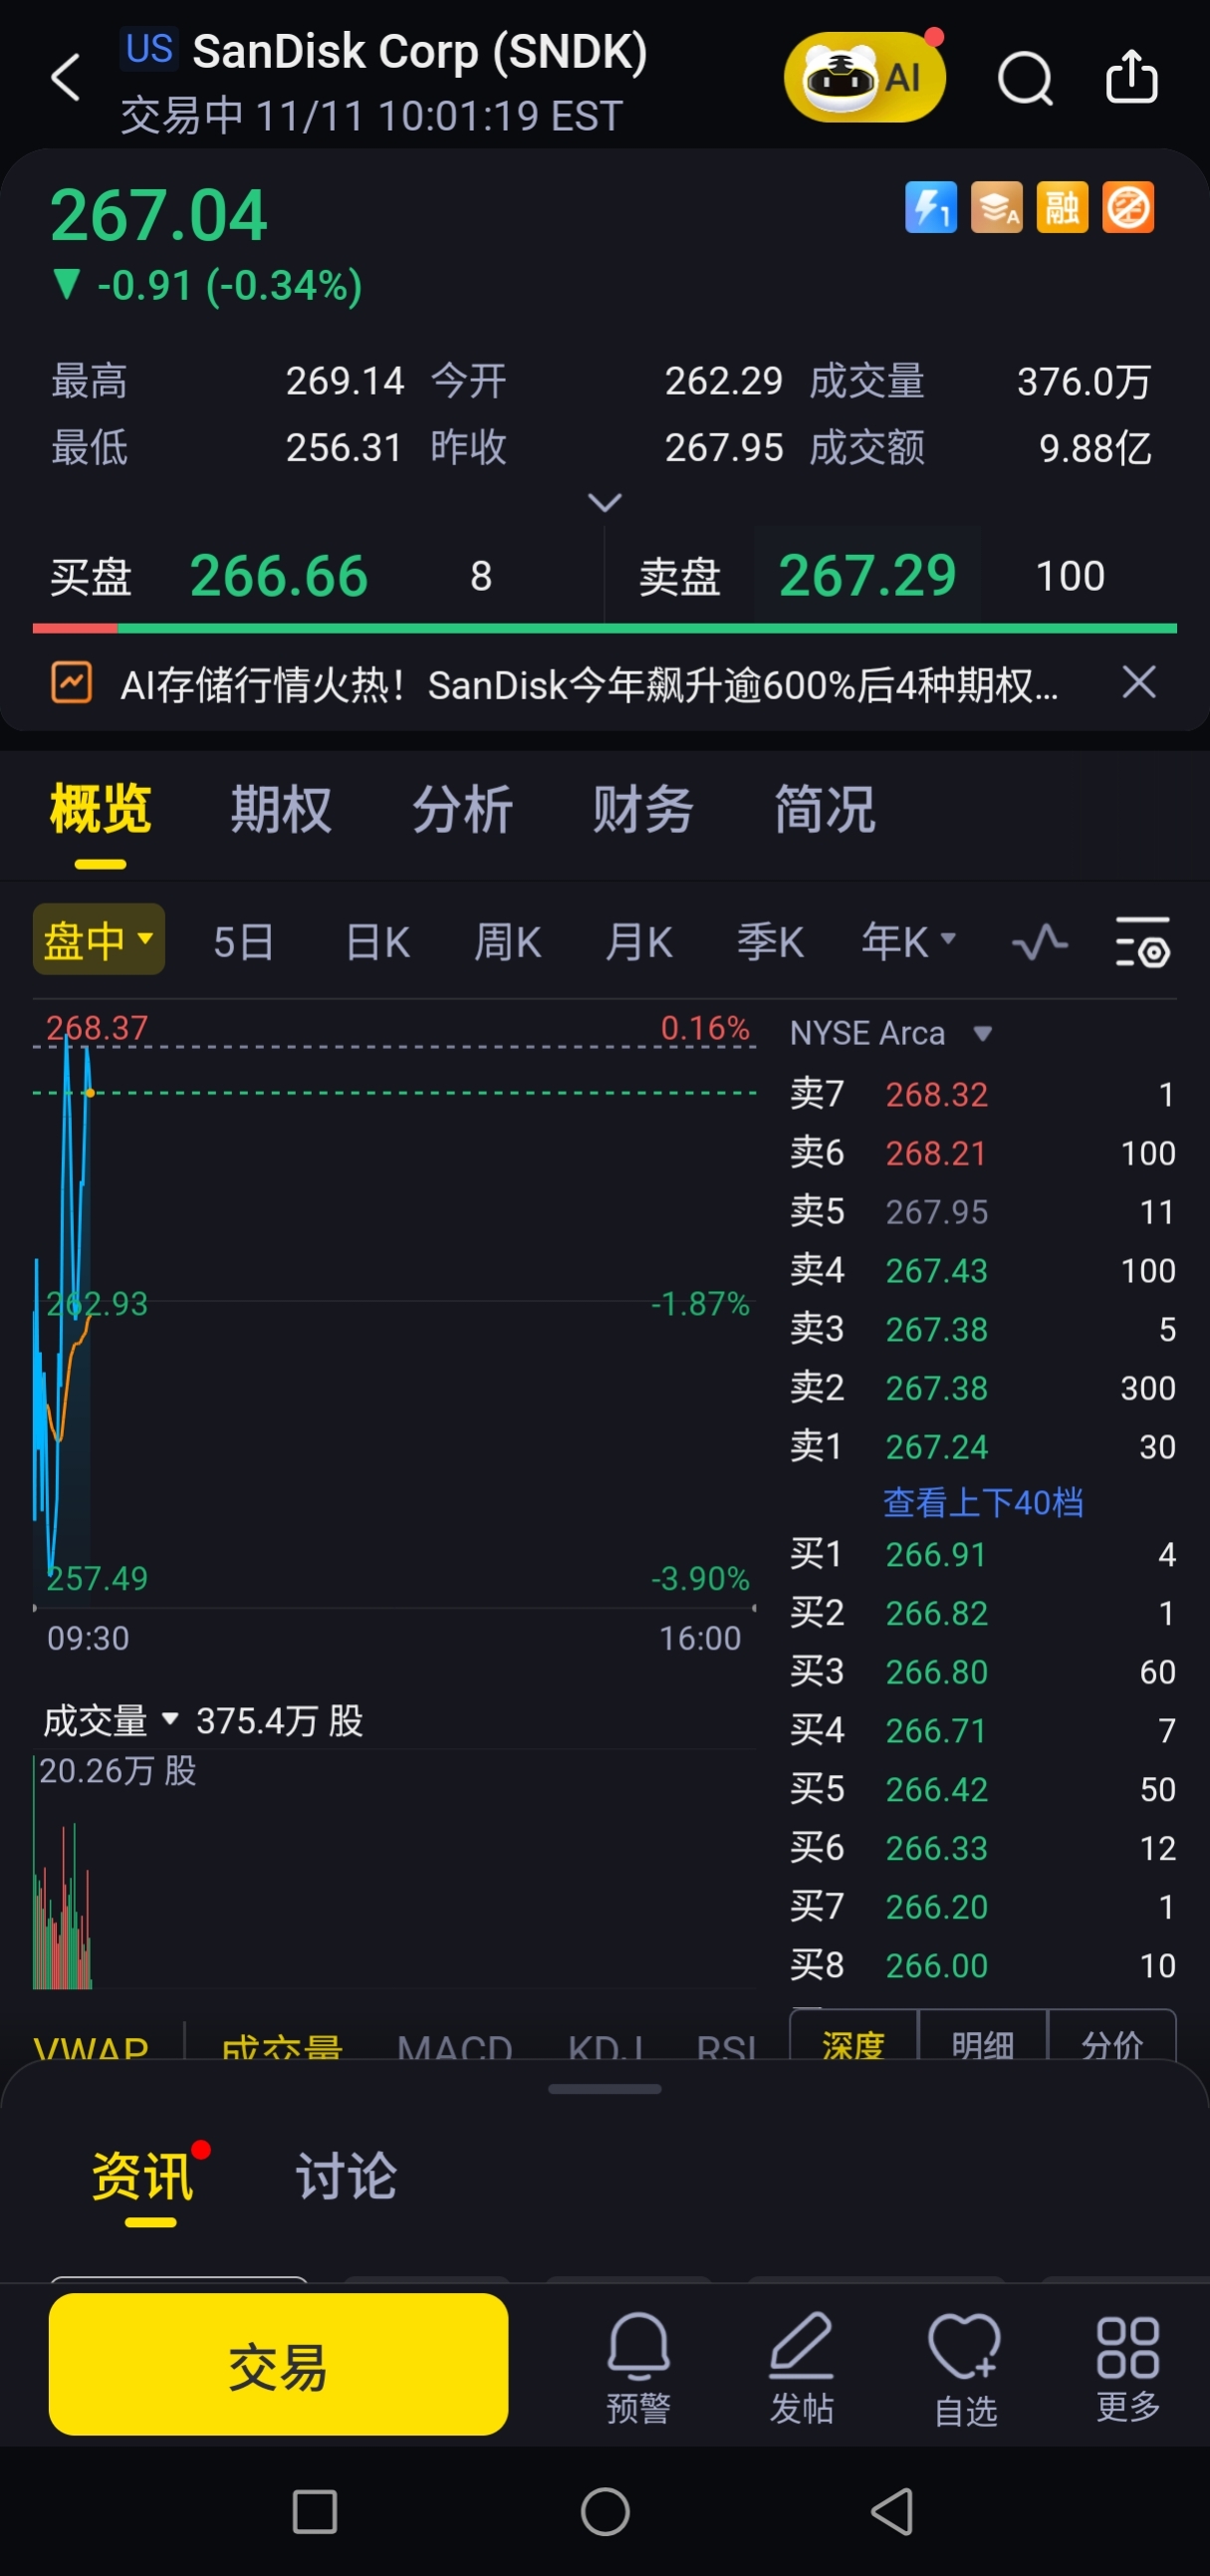Expand more quote details chevron

(x=604, y=501)
